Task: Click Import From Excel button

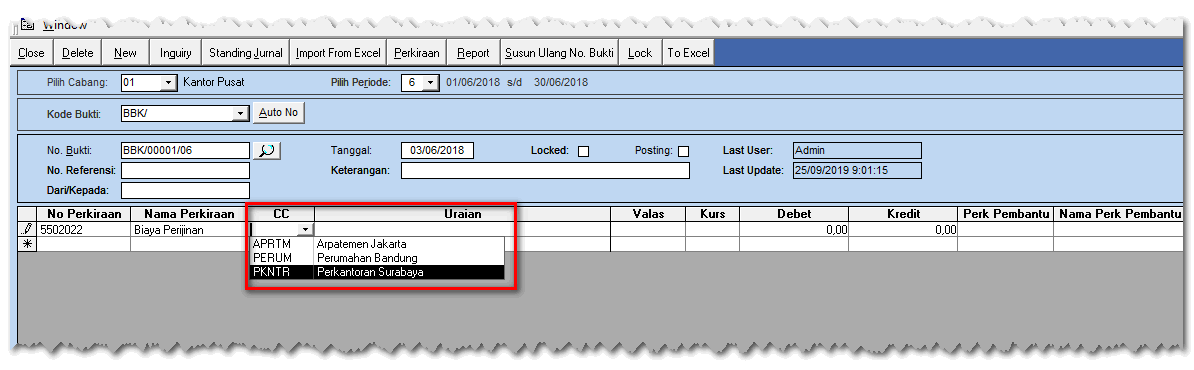Action: coord(338,53)
